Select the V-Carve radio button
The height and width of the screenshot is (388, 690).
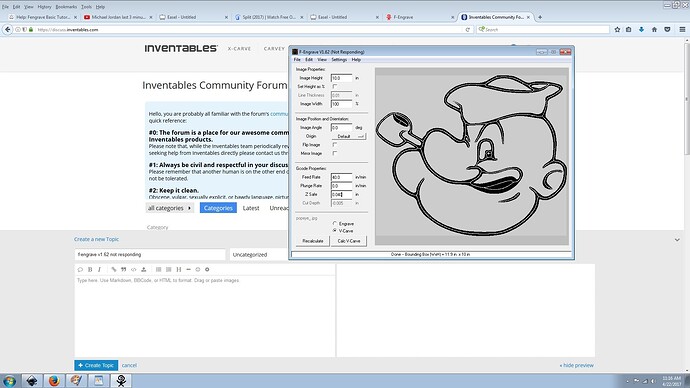[335, 231]
